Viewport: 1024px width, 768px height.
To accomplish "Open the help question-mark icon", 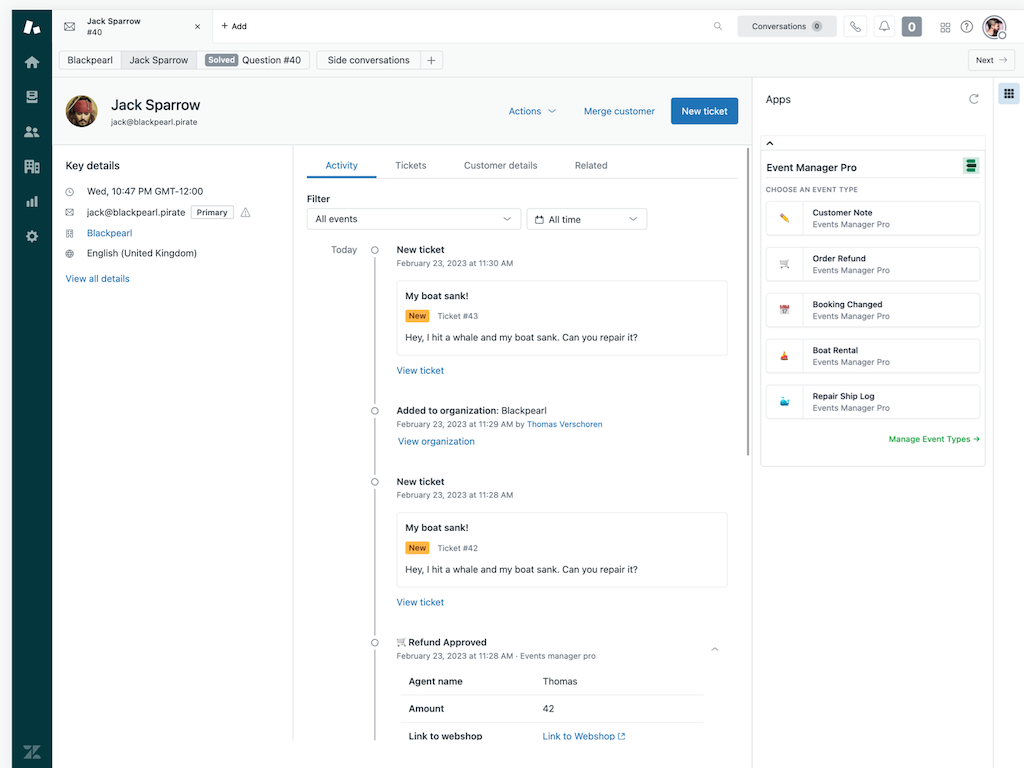I will point(966,26).
